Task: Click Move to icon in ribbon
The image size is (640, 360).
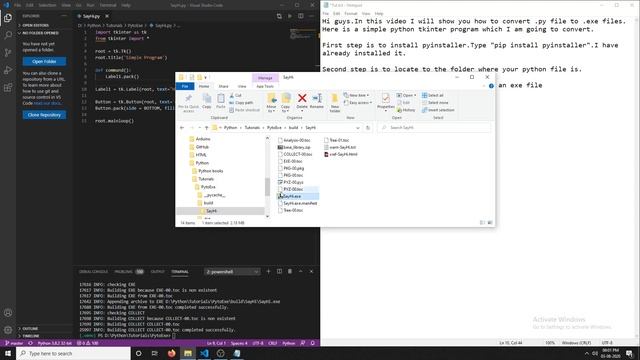Action: [x=271, y=102]
